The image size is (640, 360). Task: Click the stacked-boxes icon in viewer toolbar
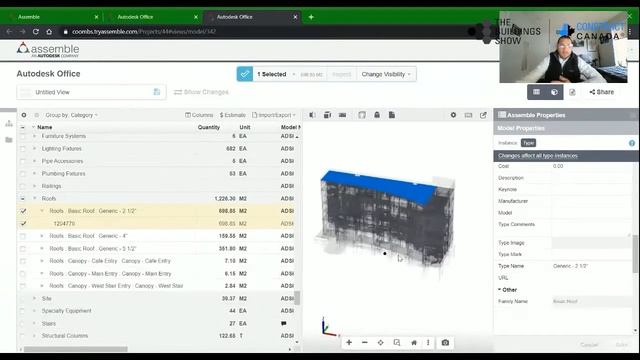pos(327,115)
